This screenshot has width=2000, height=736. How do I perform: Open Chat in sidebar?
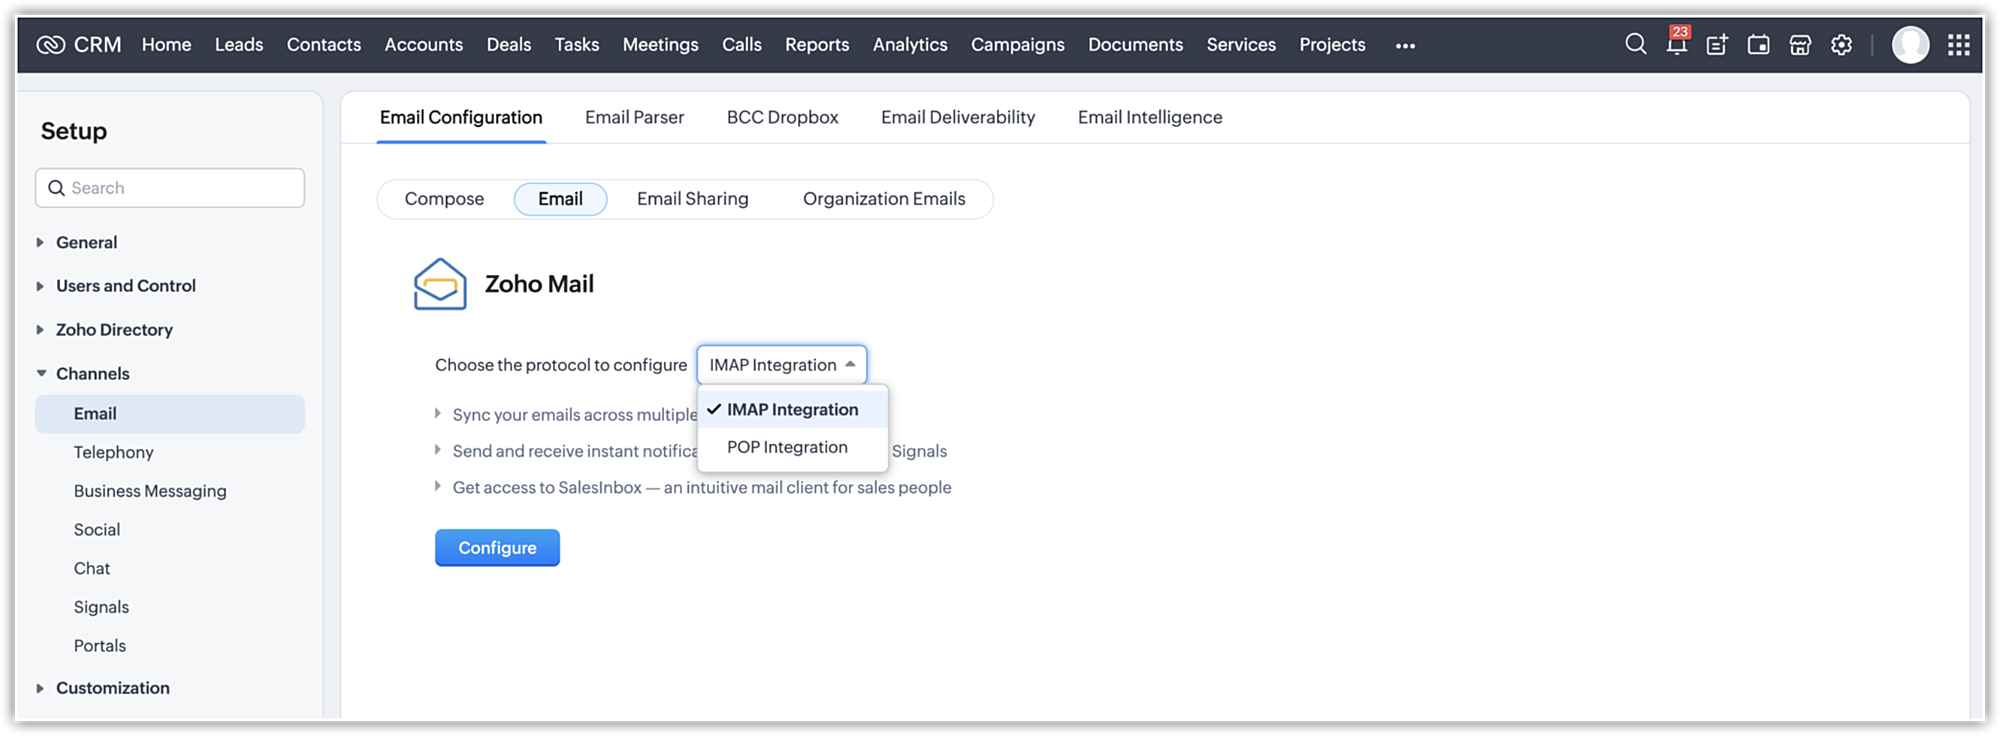92,568
